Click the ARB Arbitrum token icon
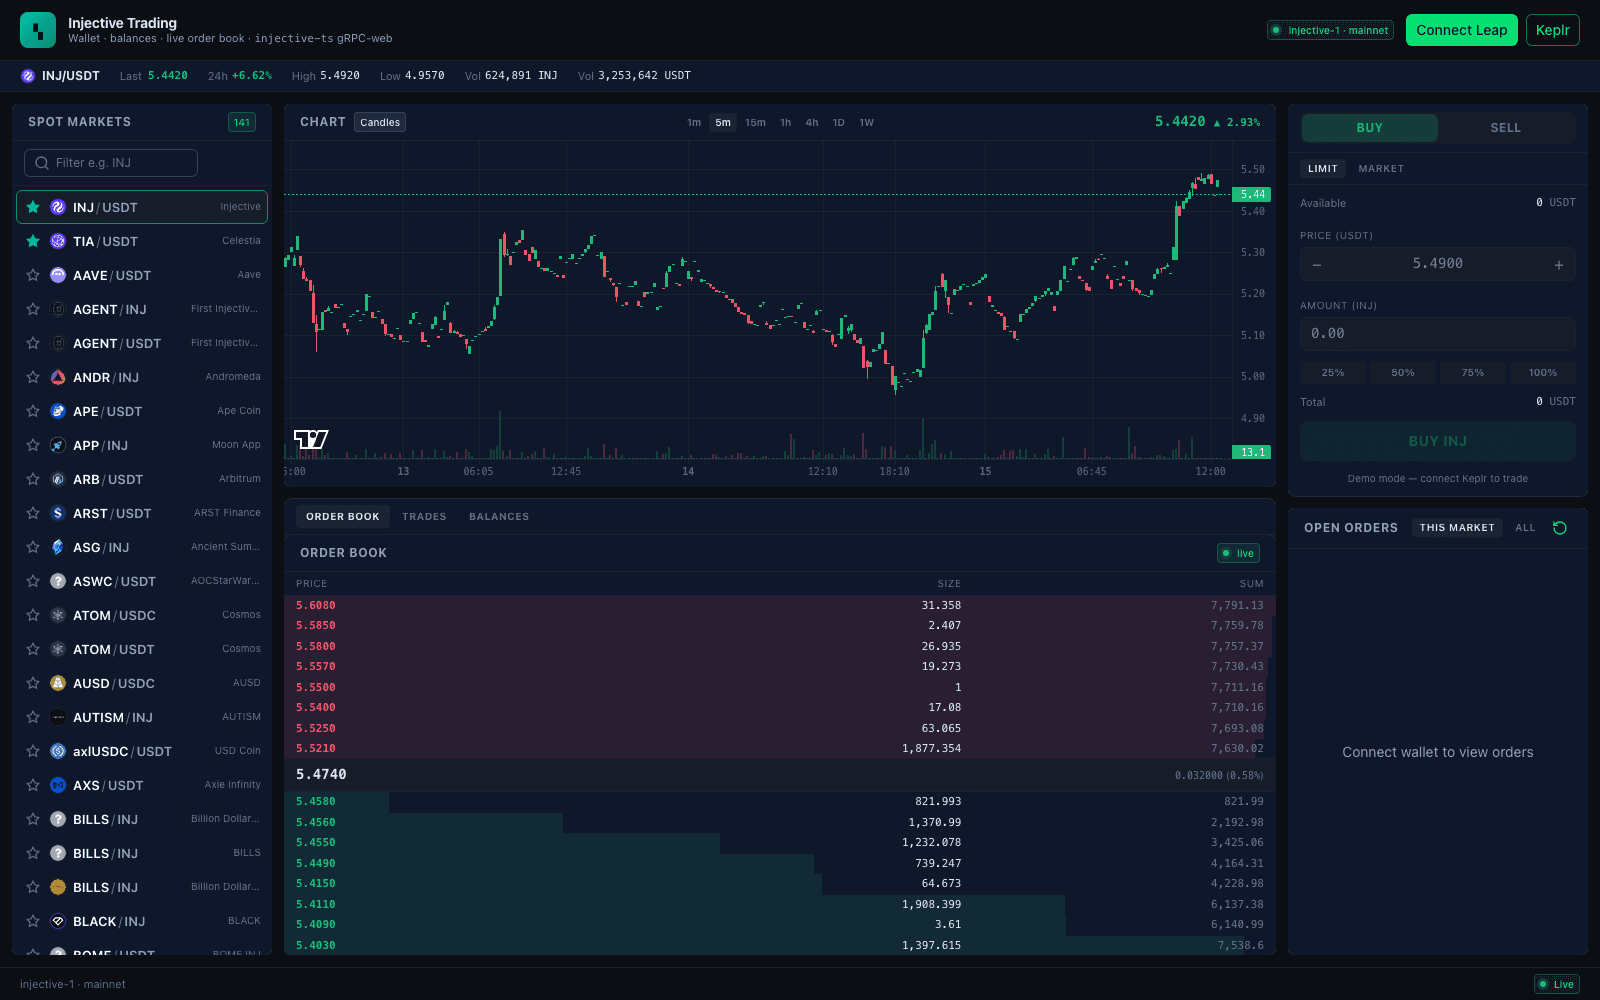Image resolution: width=1600 pixels, height=1000 pixels. coord(58,479)
